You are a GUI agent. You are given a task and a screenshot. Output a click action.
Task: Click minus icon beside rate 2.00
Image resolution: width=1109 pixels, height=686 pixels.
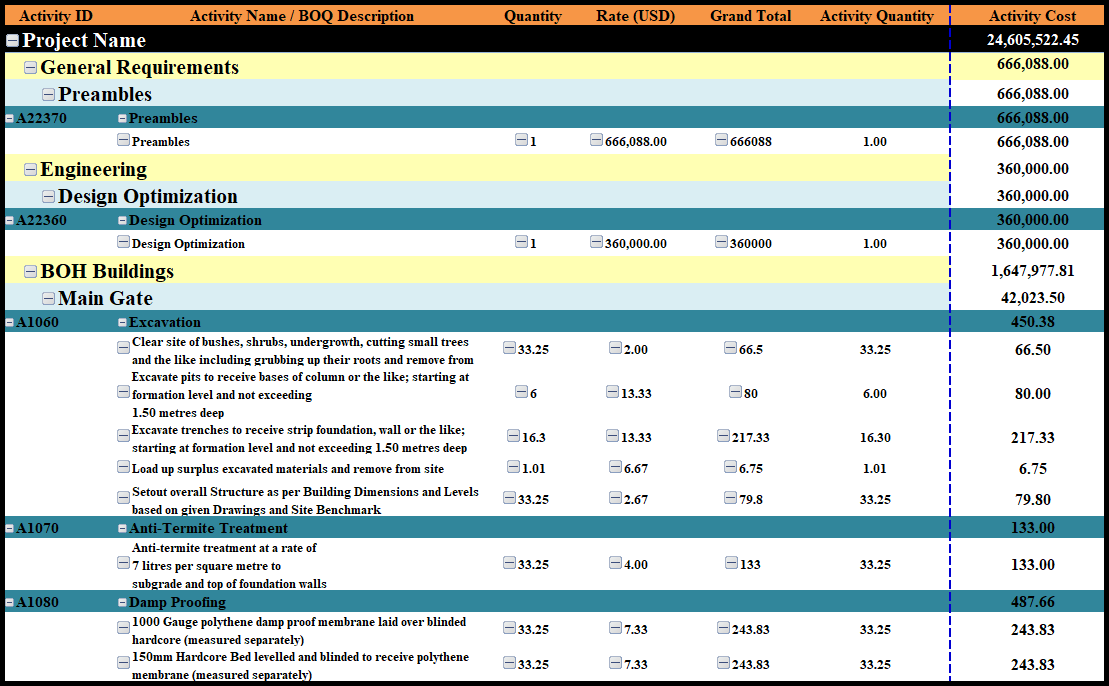pyautogui.click(x=615, y=348)
